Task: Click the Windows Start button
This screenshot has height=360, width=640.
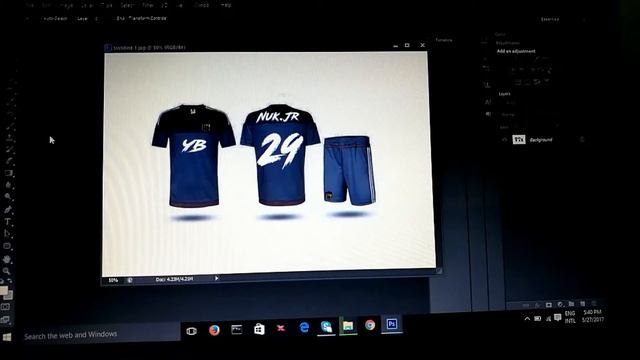Action: (7, 337)
